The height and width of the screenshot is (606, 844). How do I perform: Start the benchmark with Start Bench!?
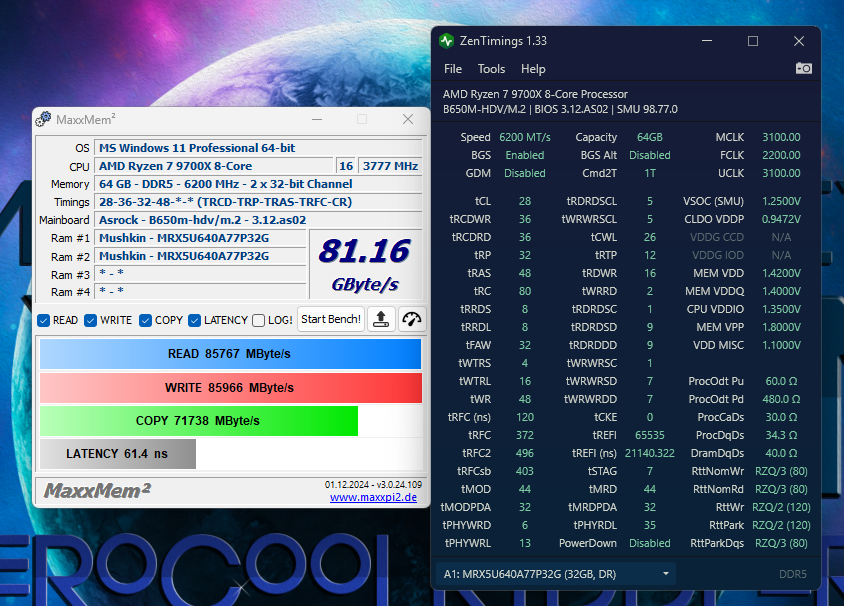[x=331, y=319]
